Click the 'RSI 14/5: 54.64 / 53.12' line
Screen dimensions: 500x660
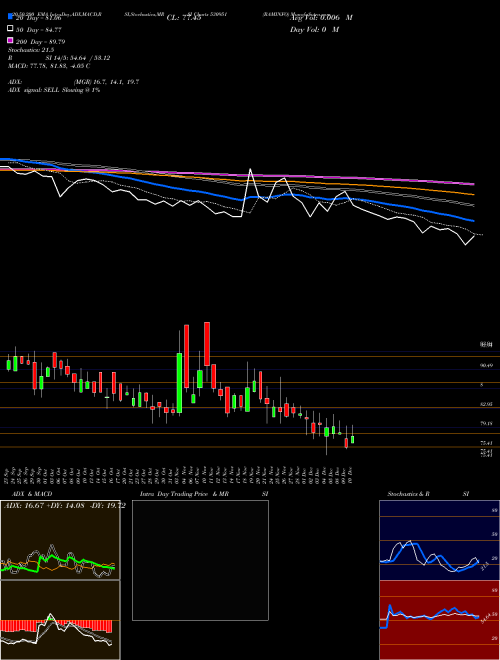tap(59, 58)
